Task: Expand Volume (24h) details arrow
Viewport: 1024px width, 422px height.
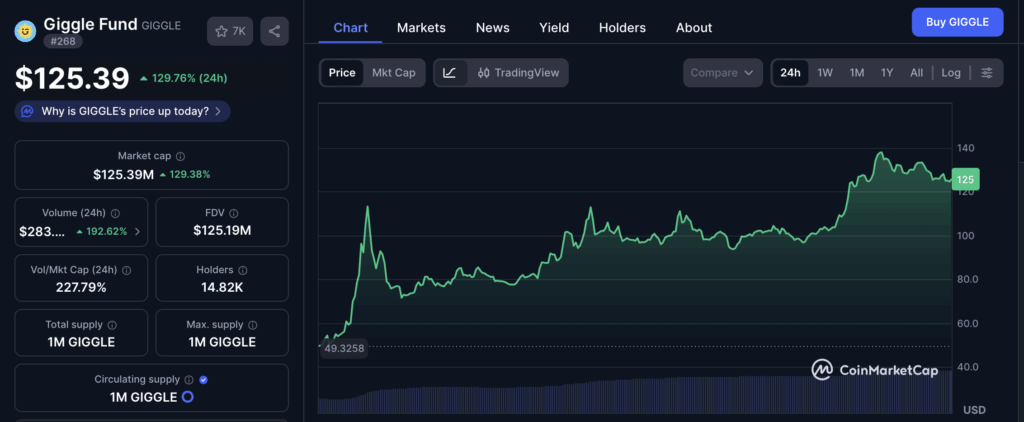Action: pyautogui.click(x=138, y=231)
